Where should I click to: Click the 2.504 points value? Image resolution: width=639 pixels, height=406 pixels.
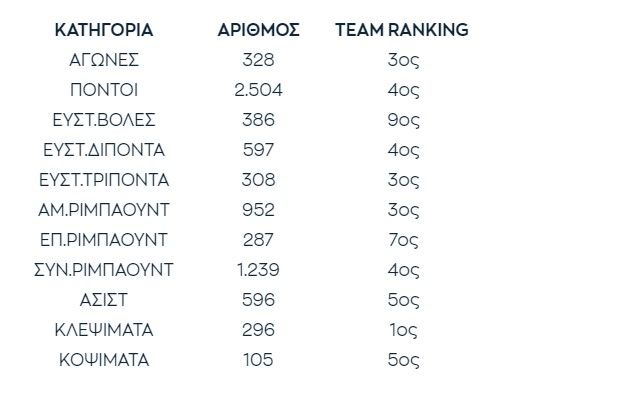[x=258, y=90]
